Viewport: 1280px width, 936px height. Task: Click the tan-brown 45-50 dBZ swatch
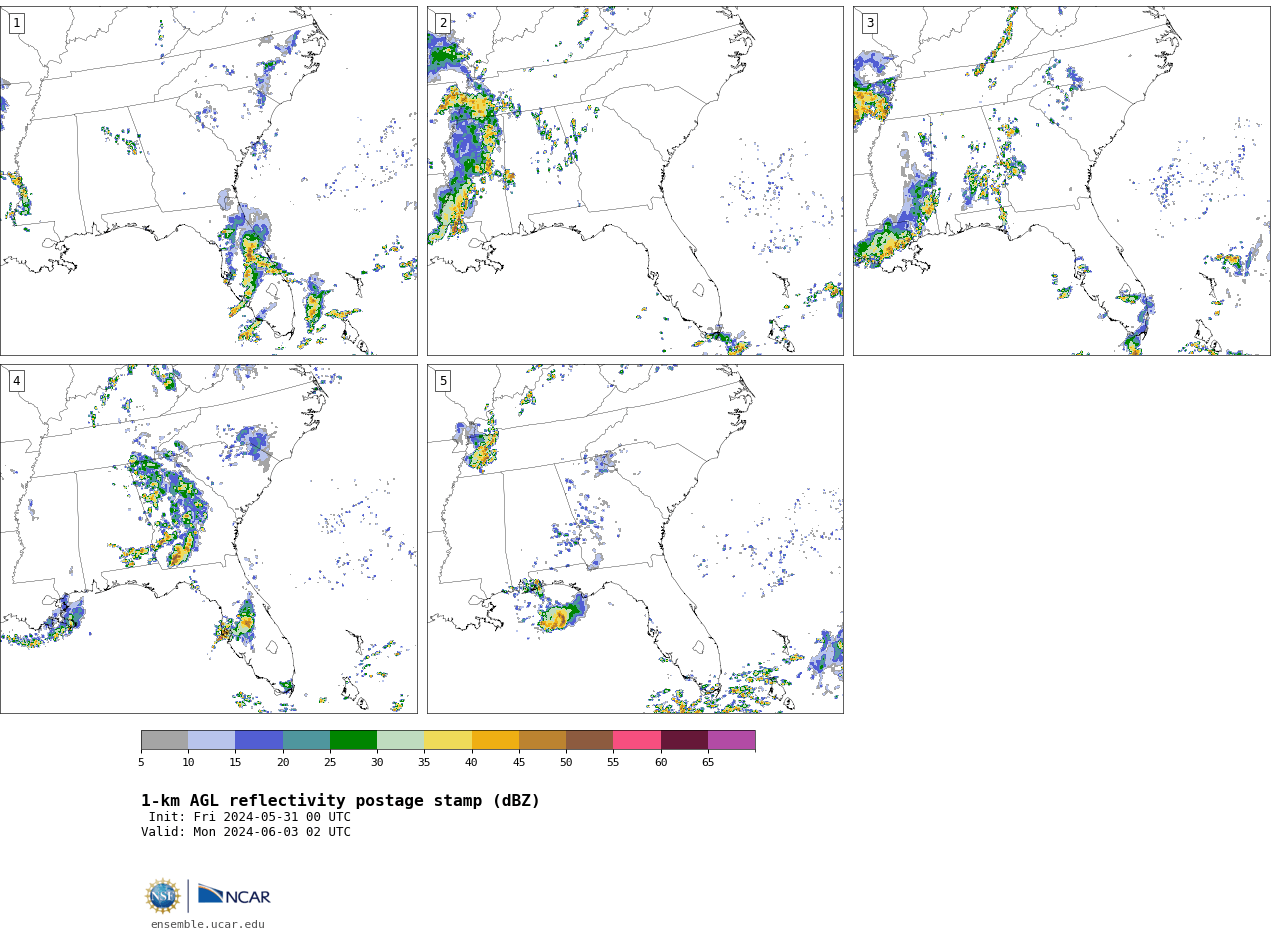click(x=542, y=740)
